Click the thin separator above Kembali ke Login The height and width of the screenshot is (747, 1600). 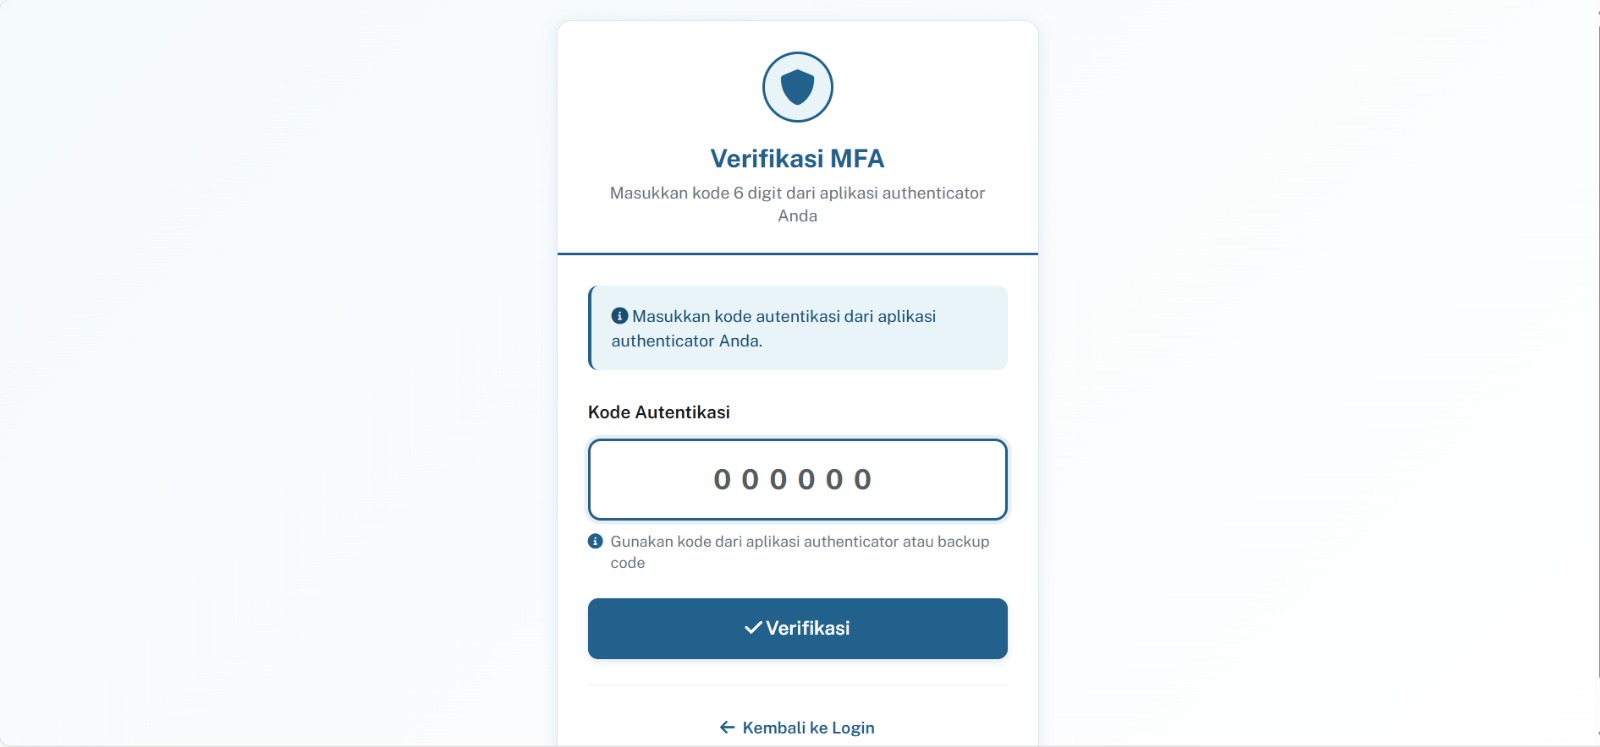(x=797, y=685)
